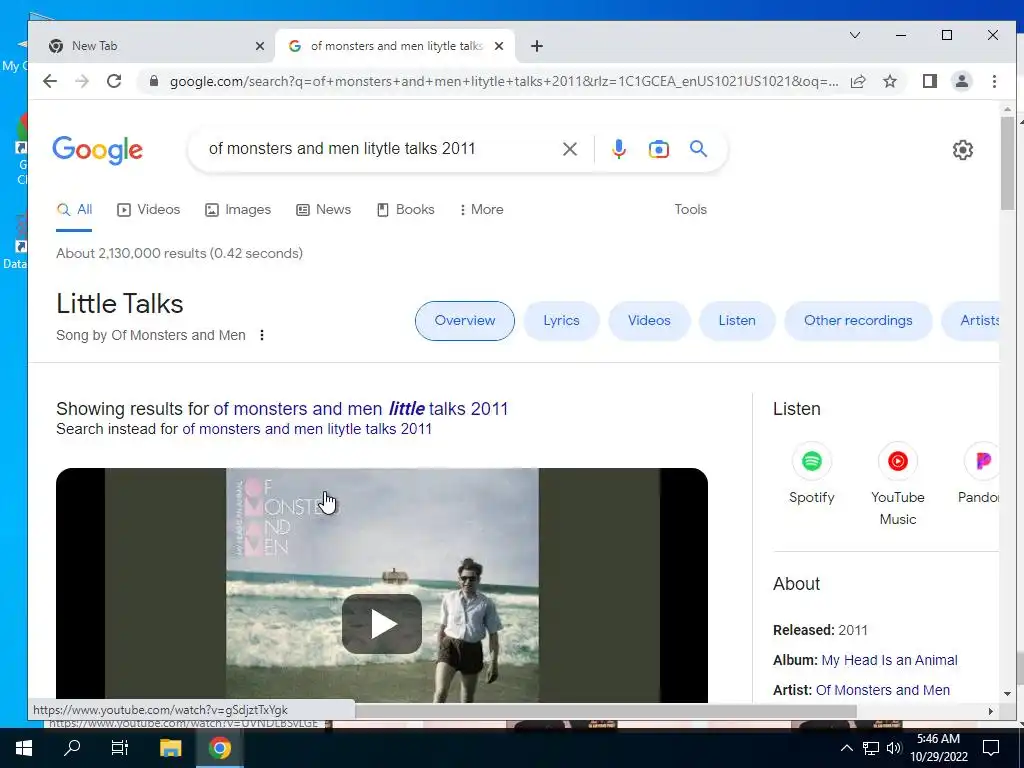Play the Little Talks video
This screenshot has height=768, width=1024.
point(382,624)
